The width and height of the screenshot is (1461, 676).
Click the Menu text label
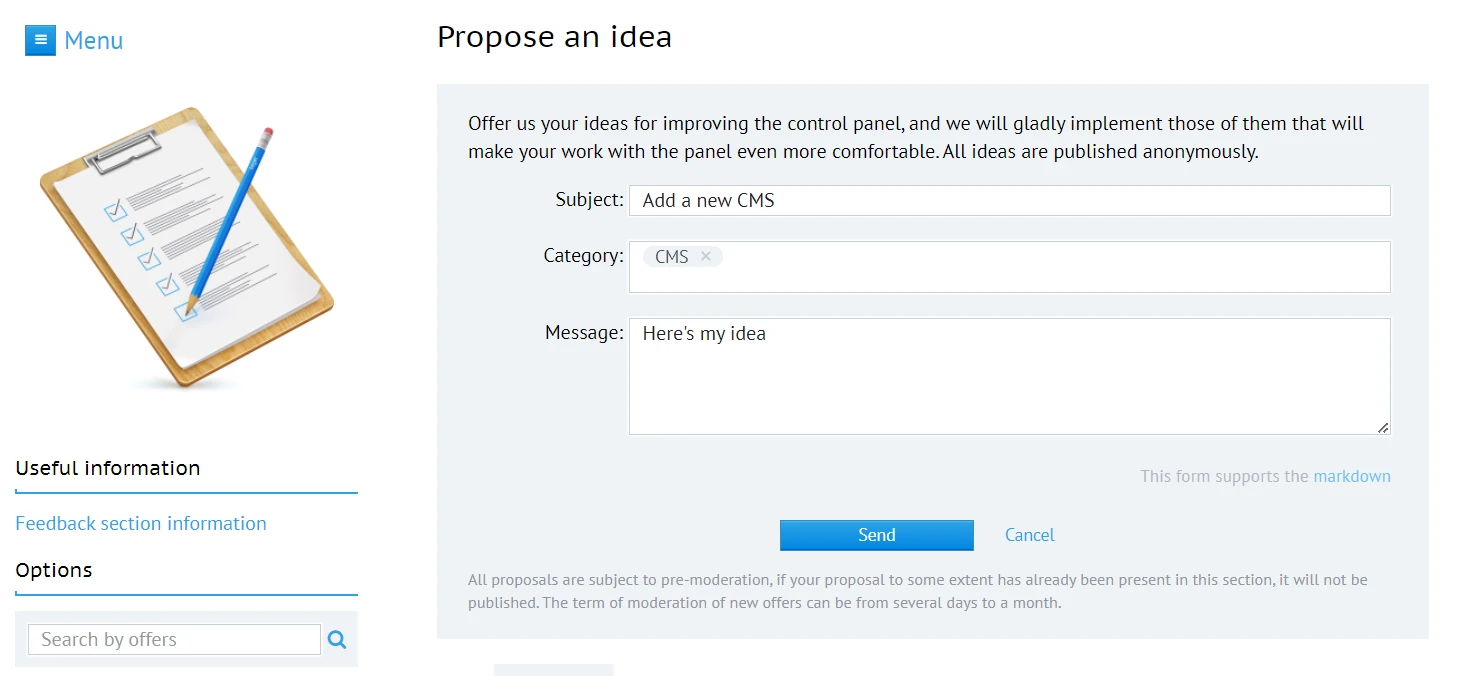click(94, 41)
